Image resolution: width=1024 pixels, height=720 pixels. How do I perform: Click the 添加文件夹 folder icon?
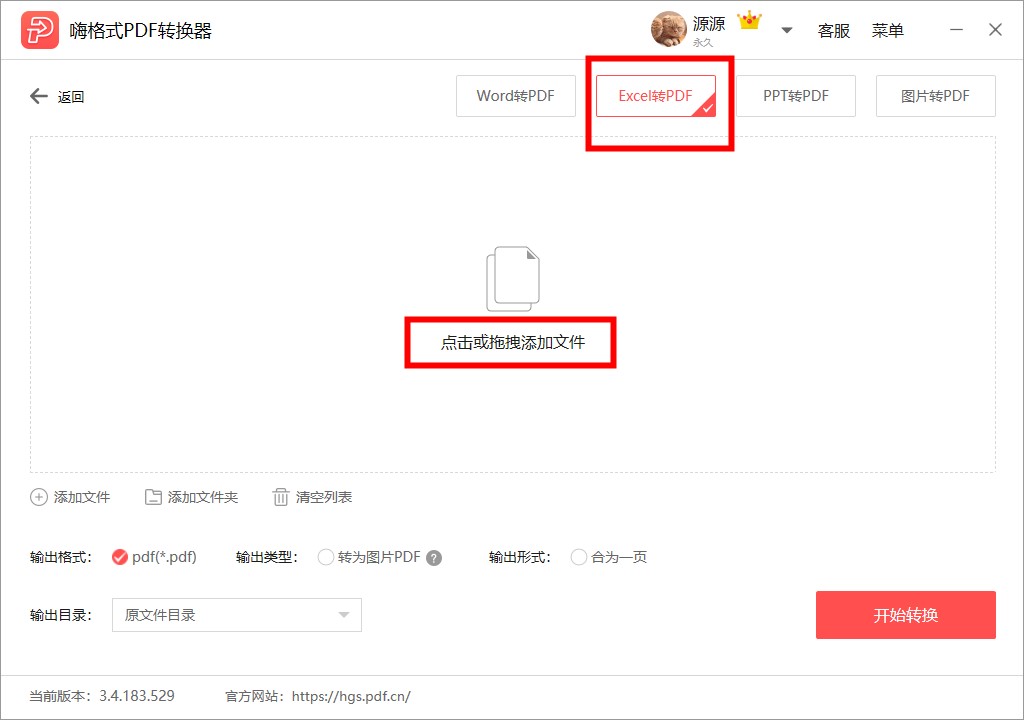click(x=153, y=497)
